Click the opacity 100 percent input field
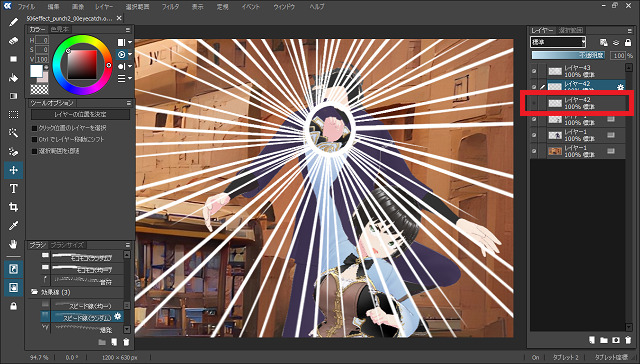The width and height of the screenshot is (640, 364). 618,55
